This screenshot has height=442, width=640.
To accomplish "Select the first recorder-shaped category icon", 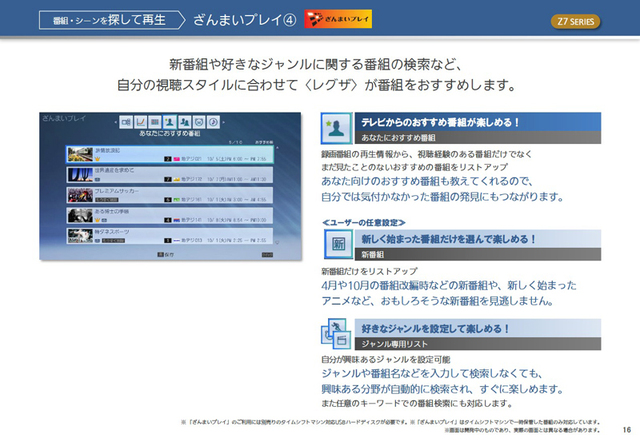I will click(x=126, y=122).
